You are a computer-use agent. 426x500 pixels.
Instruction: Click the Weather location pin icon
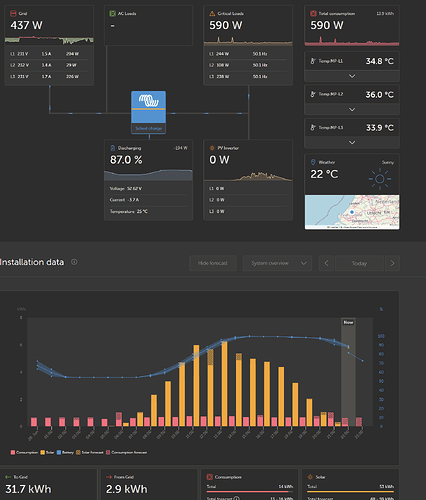313,162
